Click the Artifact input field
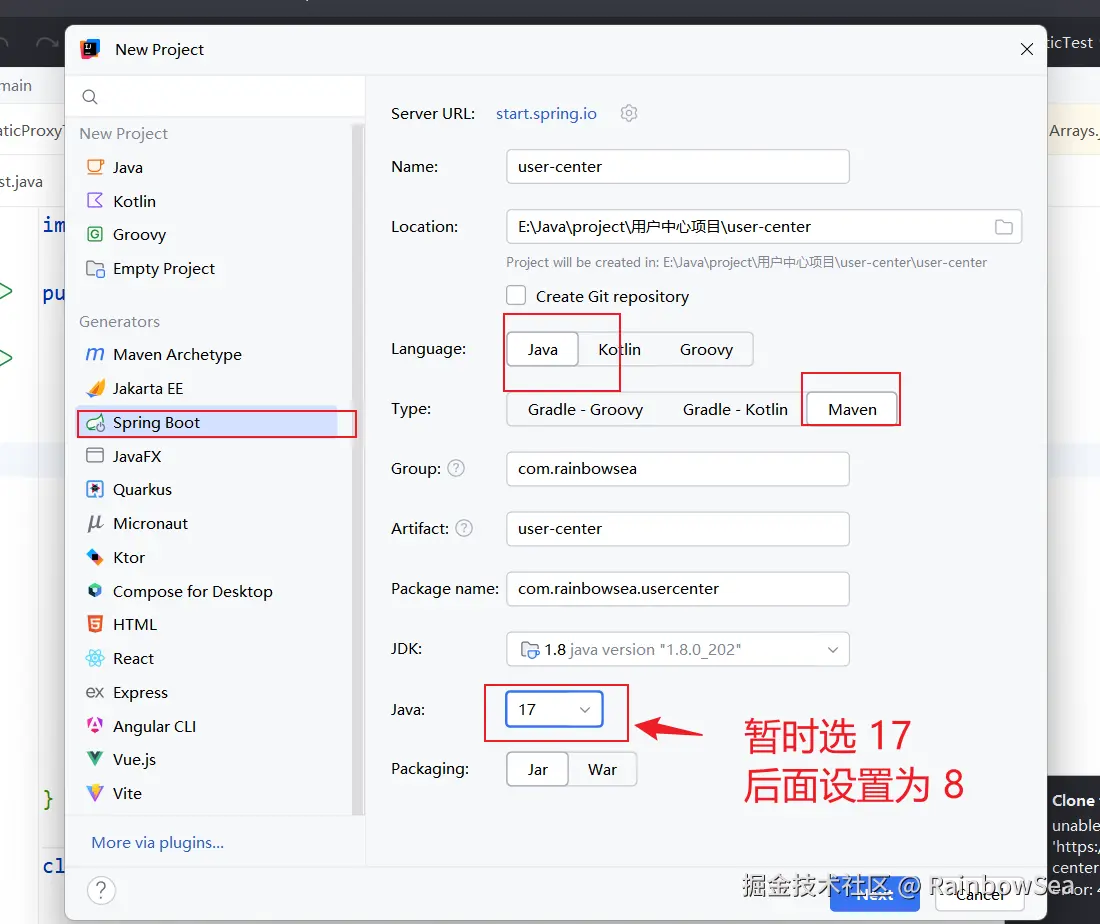Image resolution: width=1100 pixels, height=924 pixels. click(x=678, y=529)
